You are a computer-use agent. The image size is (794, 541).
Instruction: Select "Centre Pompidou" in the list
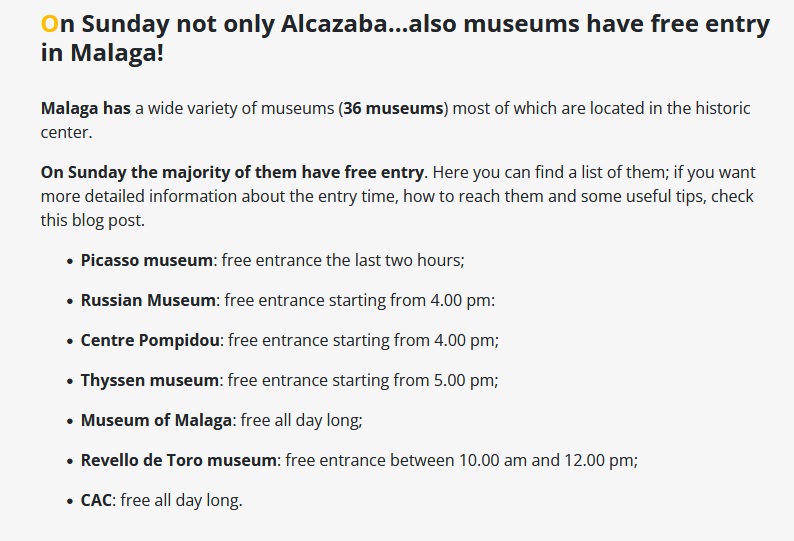150,340
